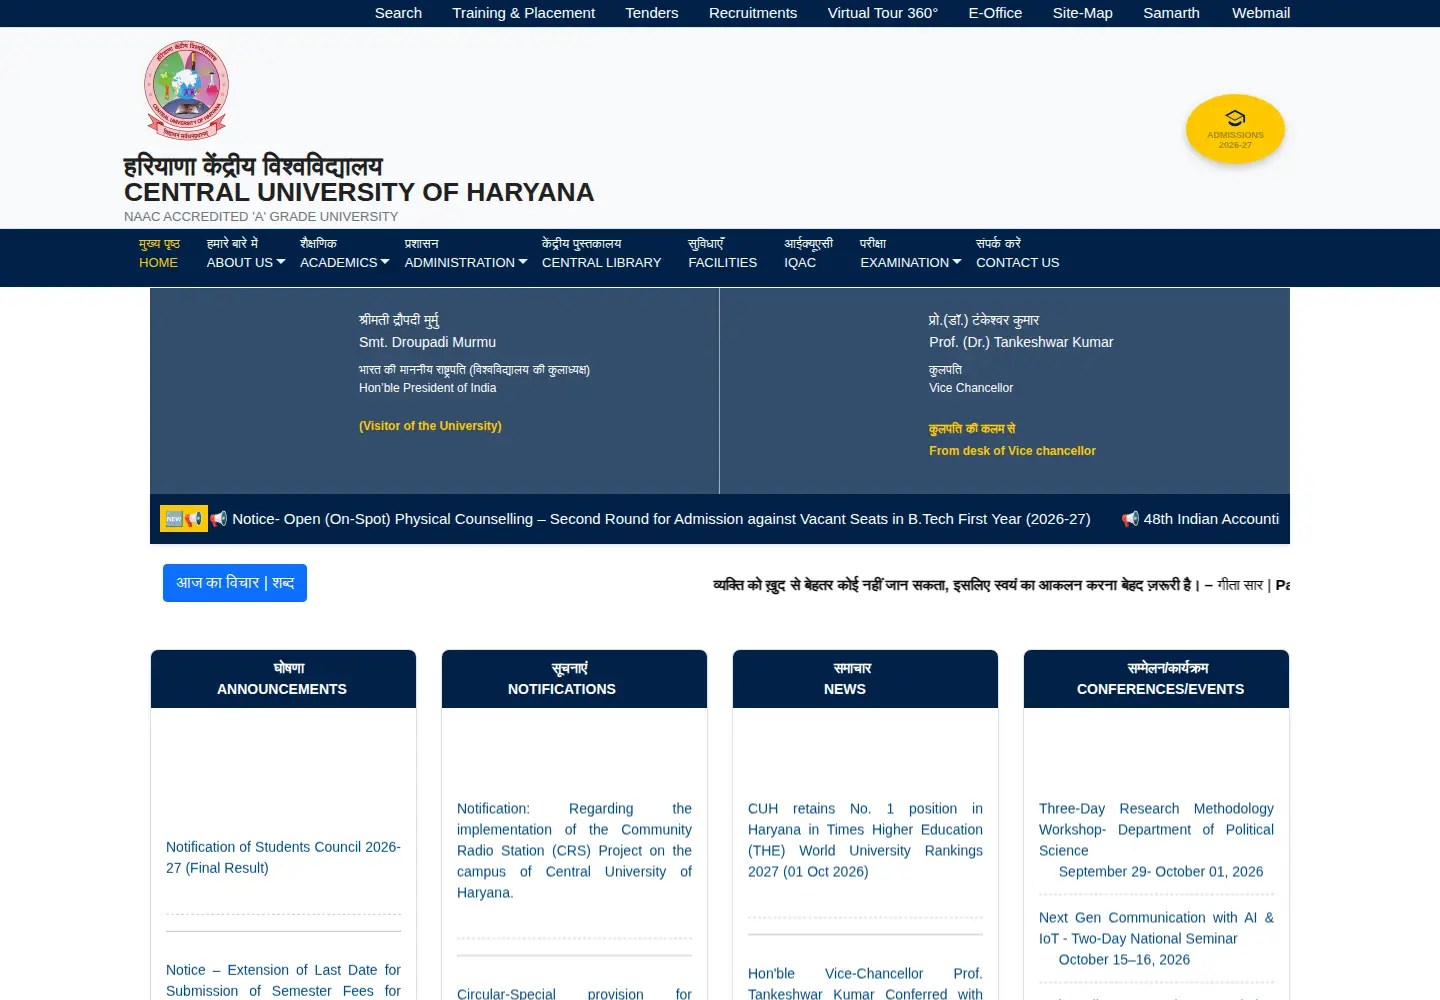Open Notification of Students Council 2026-27 result
Viewport: 1440px width, 1000px height.
click(283, 857)
